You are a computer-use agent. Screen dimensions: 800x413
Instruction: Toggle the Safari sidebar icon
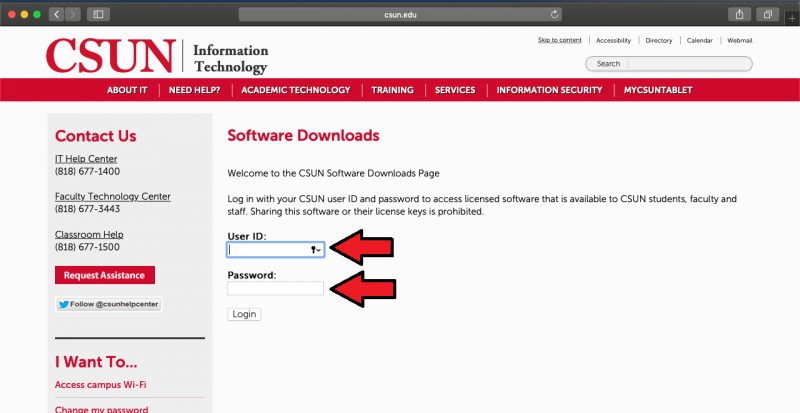[x=98, y=14]
